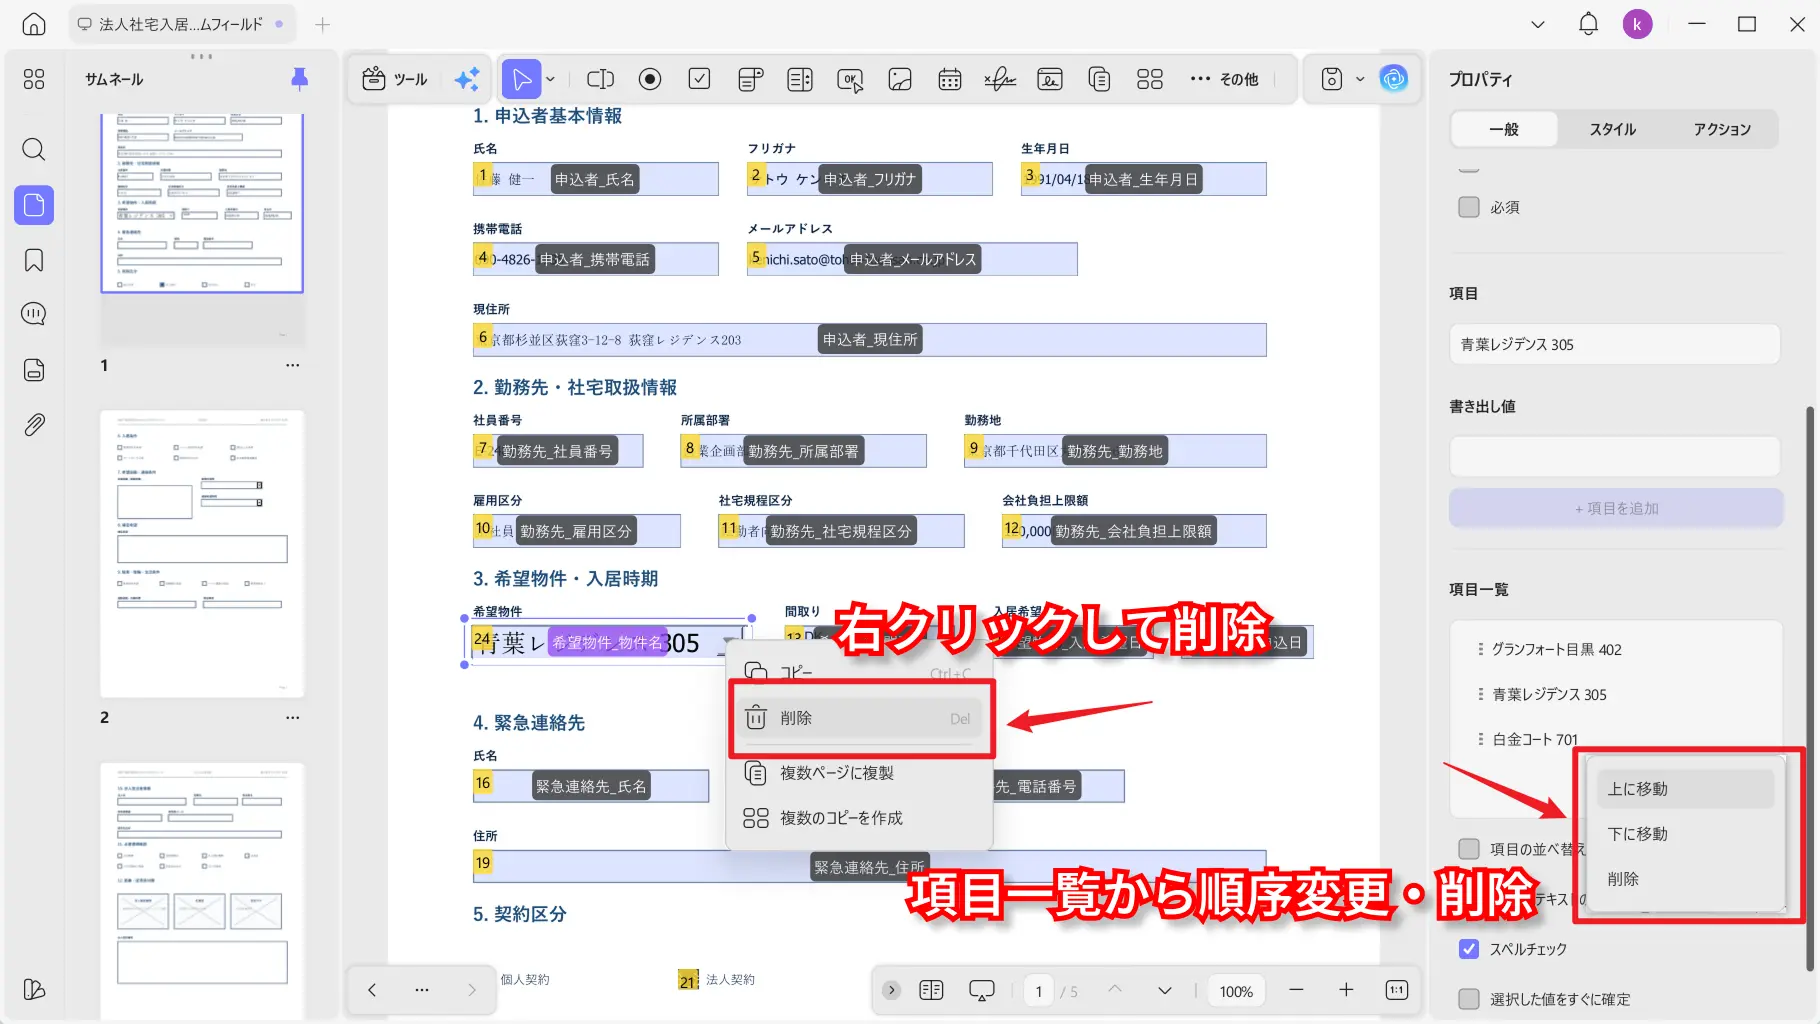Choose 複数のコピーを作成 in context menu
The image size is (1820, 1024).
(861, 818)
